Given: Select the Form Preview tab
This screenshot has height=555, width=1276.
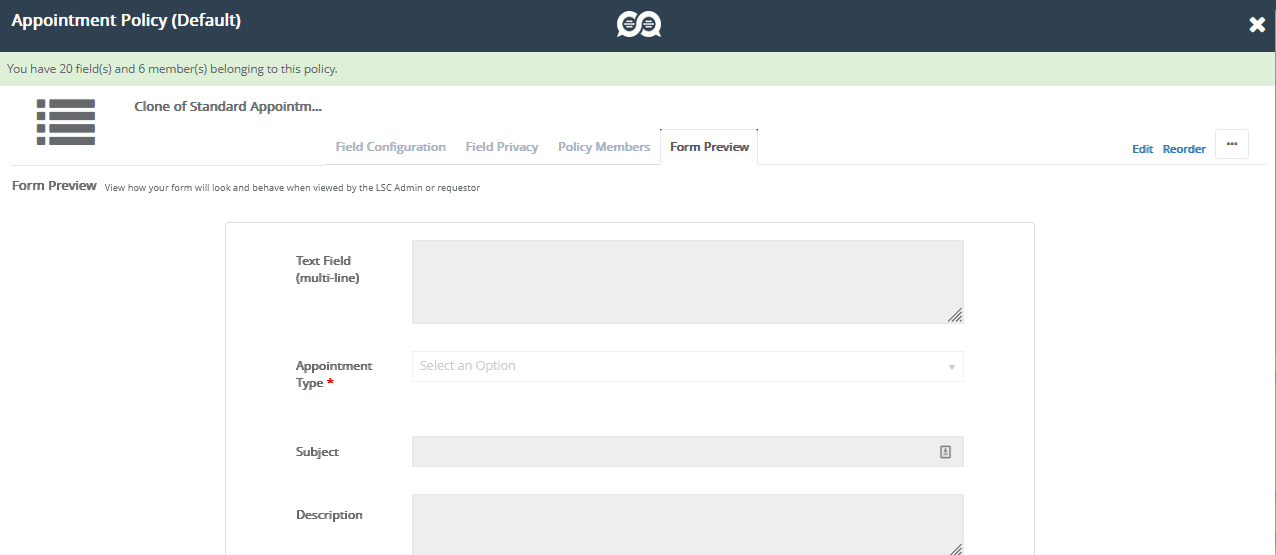Looking at the screenshot, I should [709, 147].
